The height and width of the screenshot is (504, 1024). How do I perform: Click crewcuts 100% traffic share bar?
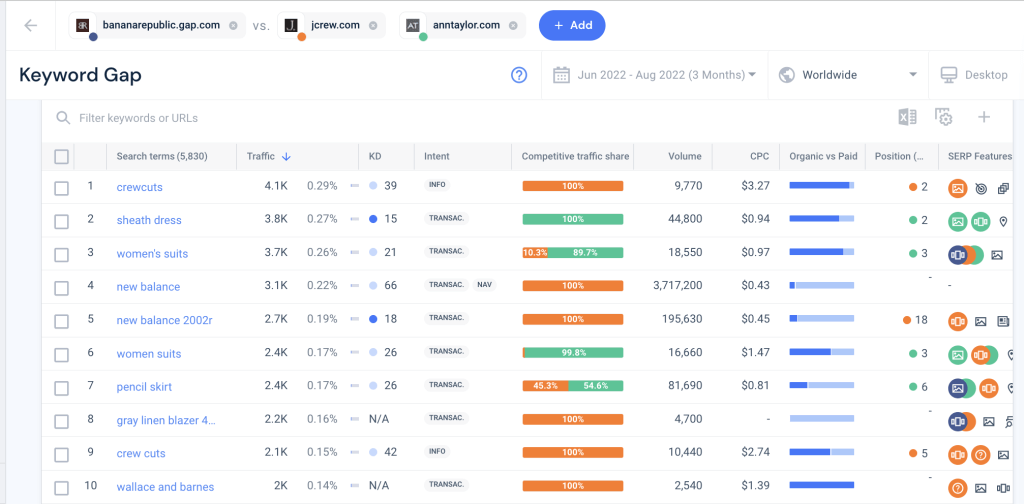[573, 186]
